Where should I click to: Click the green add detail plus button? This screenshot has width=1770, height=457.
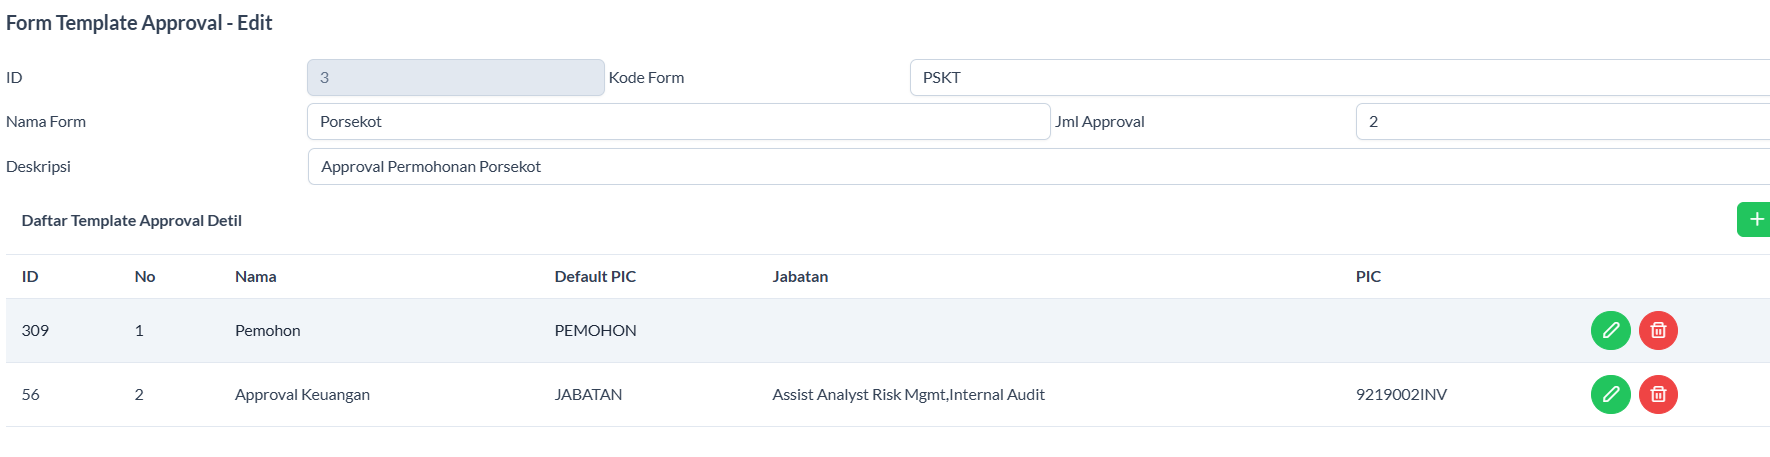tap(1754, 220)
